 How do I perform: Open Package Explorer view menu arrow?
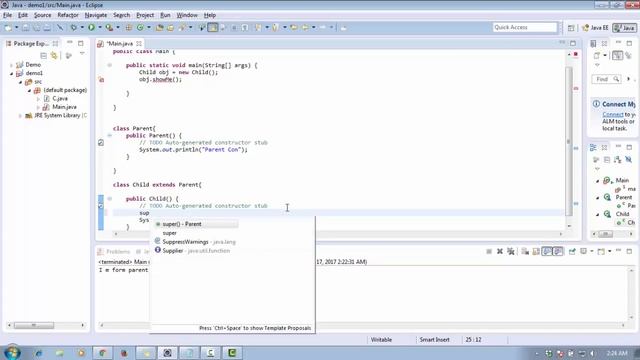(x=82, y=54)
